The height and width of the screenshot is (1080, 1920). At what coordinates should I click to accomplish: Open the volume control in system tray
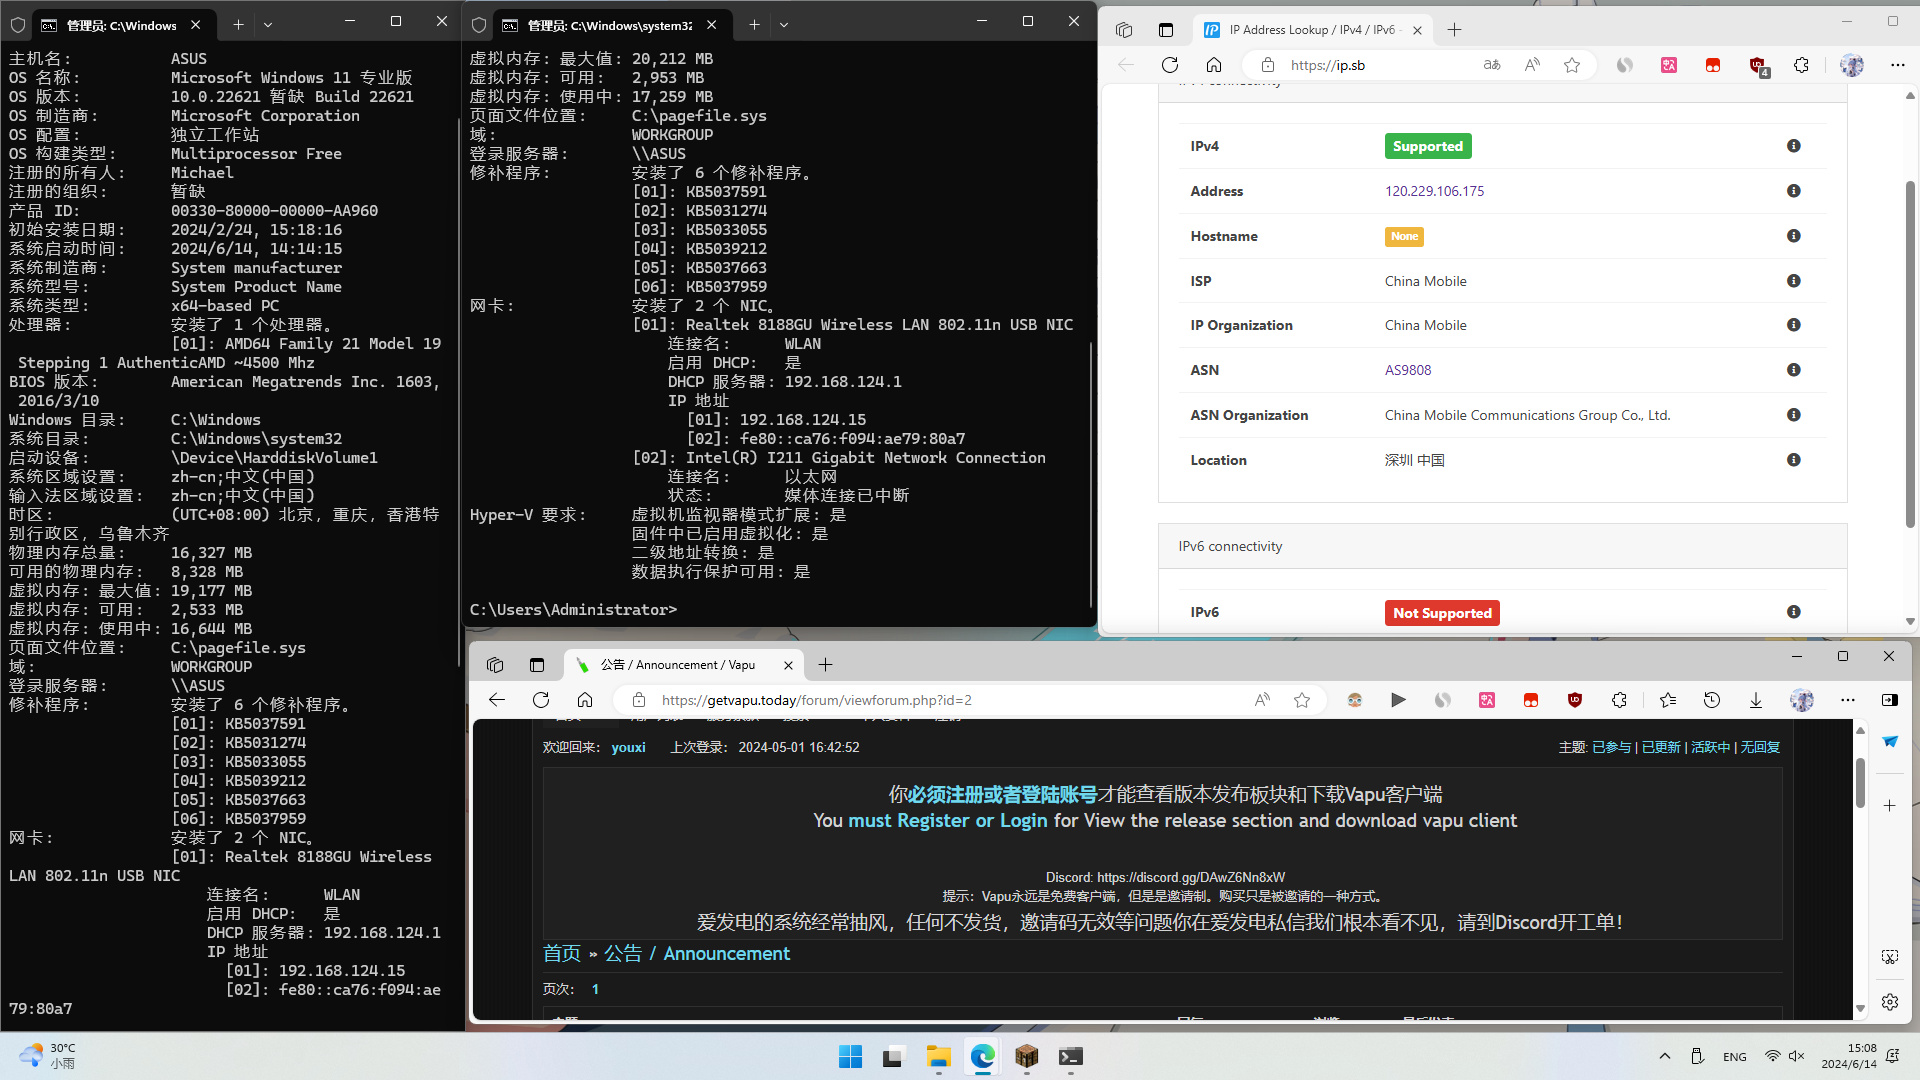coord(1797,1056)
